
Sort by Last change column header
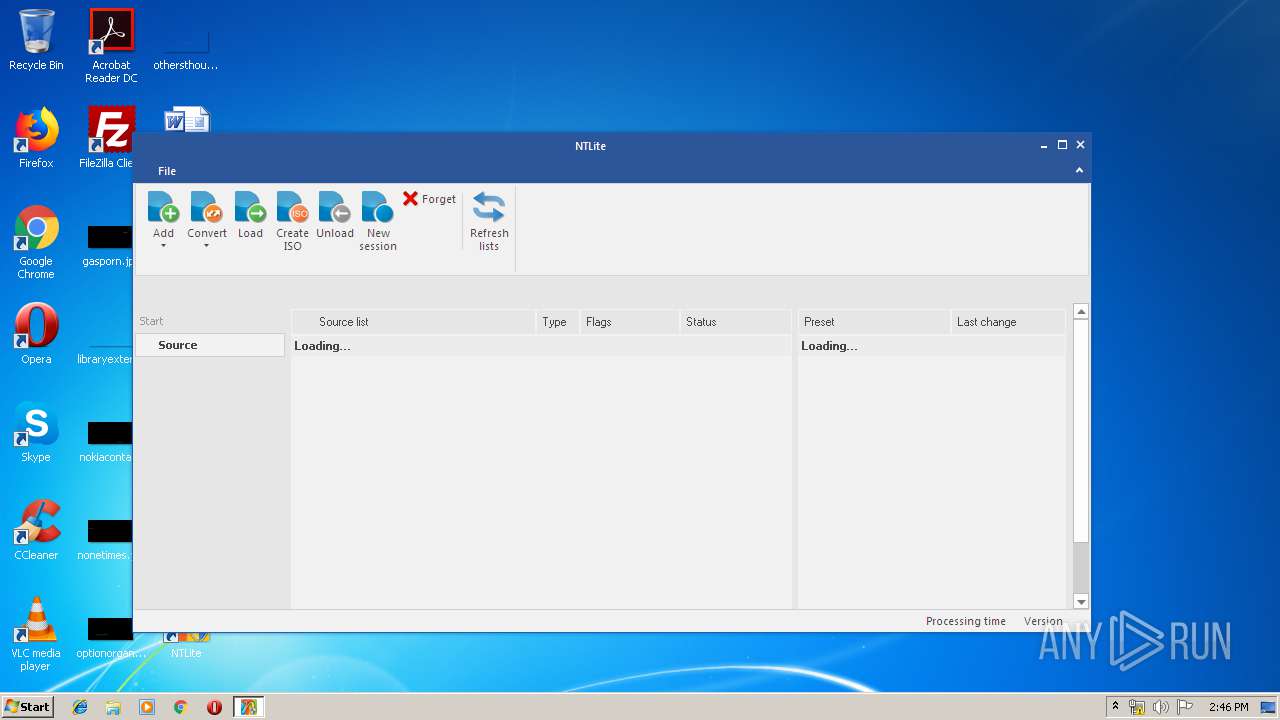(1008, 322)
